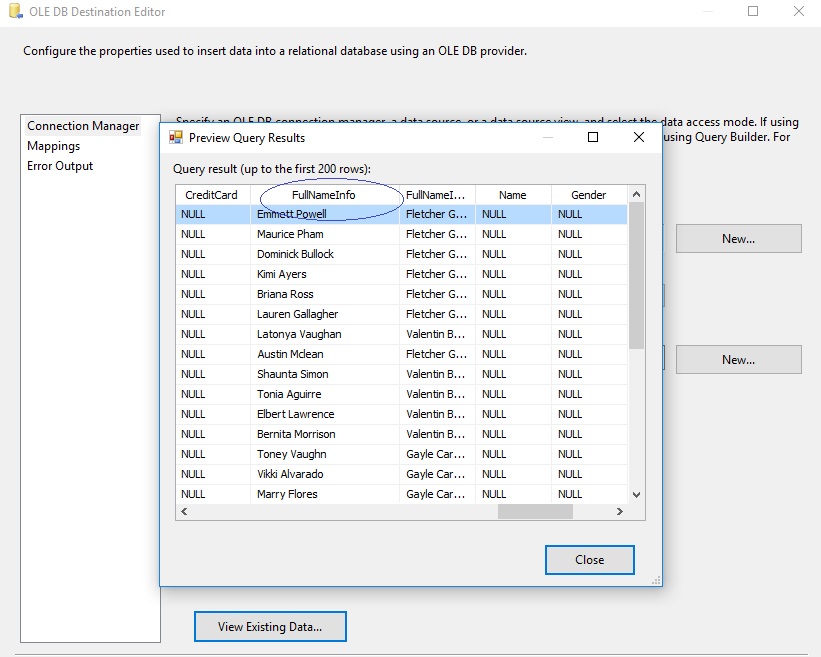Open the Error Output page

tap(60, 166)
